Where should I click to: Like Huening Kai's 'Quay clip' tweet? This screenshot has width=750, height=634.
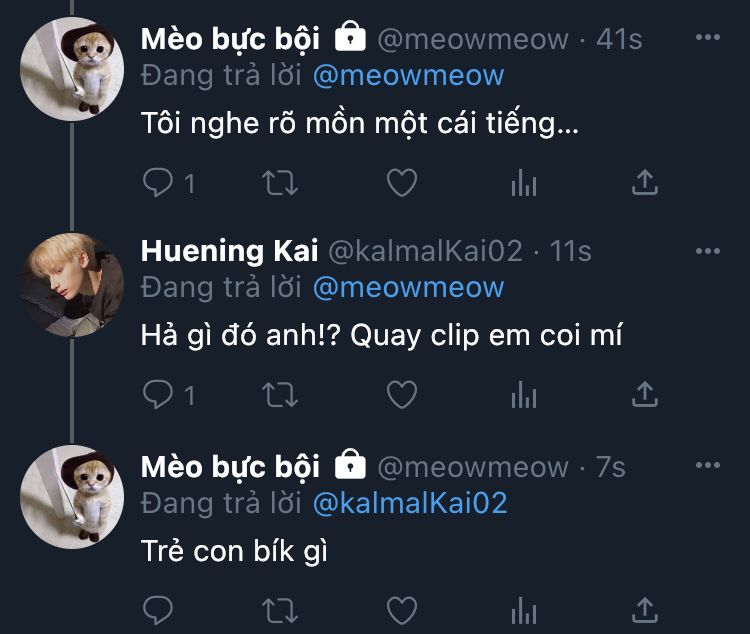tap(401, 395)
